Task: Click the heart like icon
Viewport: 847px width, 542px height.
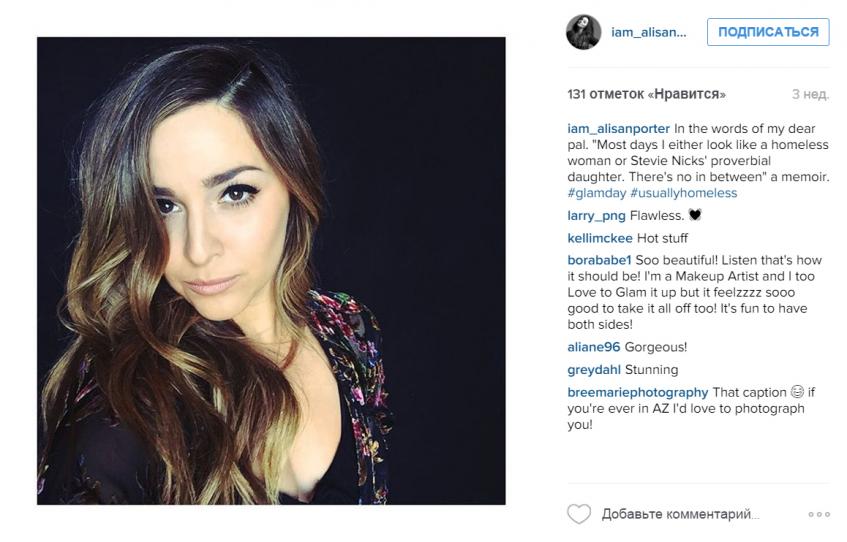Action: 579,513
